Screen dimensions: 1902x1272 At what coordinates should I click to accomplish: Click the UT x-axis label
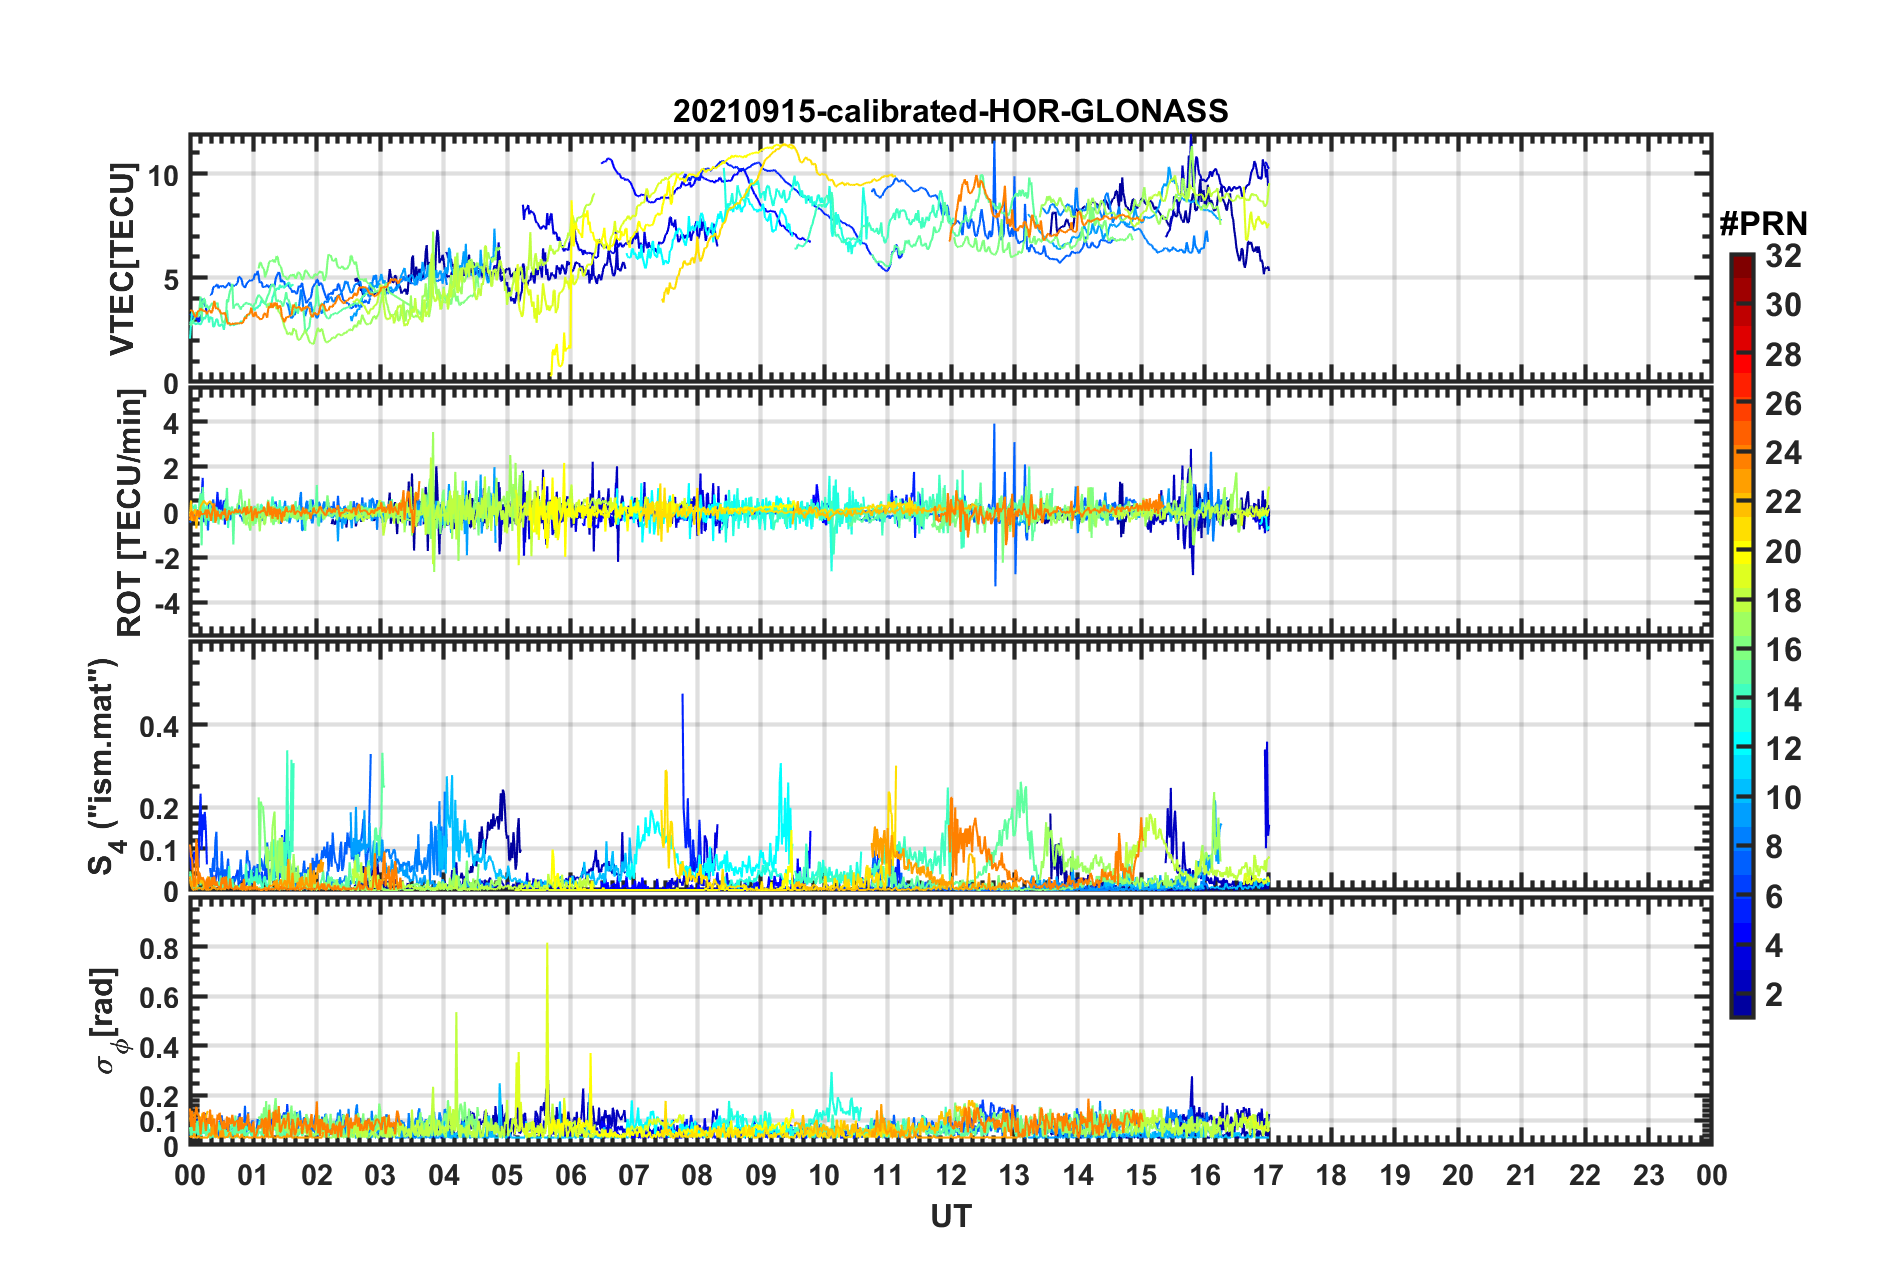[x=950, y=1216]
